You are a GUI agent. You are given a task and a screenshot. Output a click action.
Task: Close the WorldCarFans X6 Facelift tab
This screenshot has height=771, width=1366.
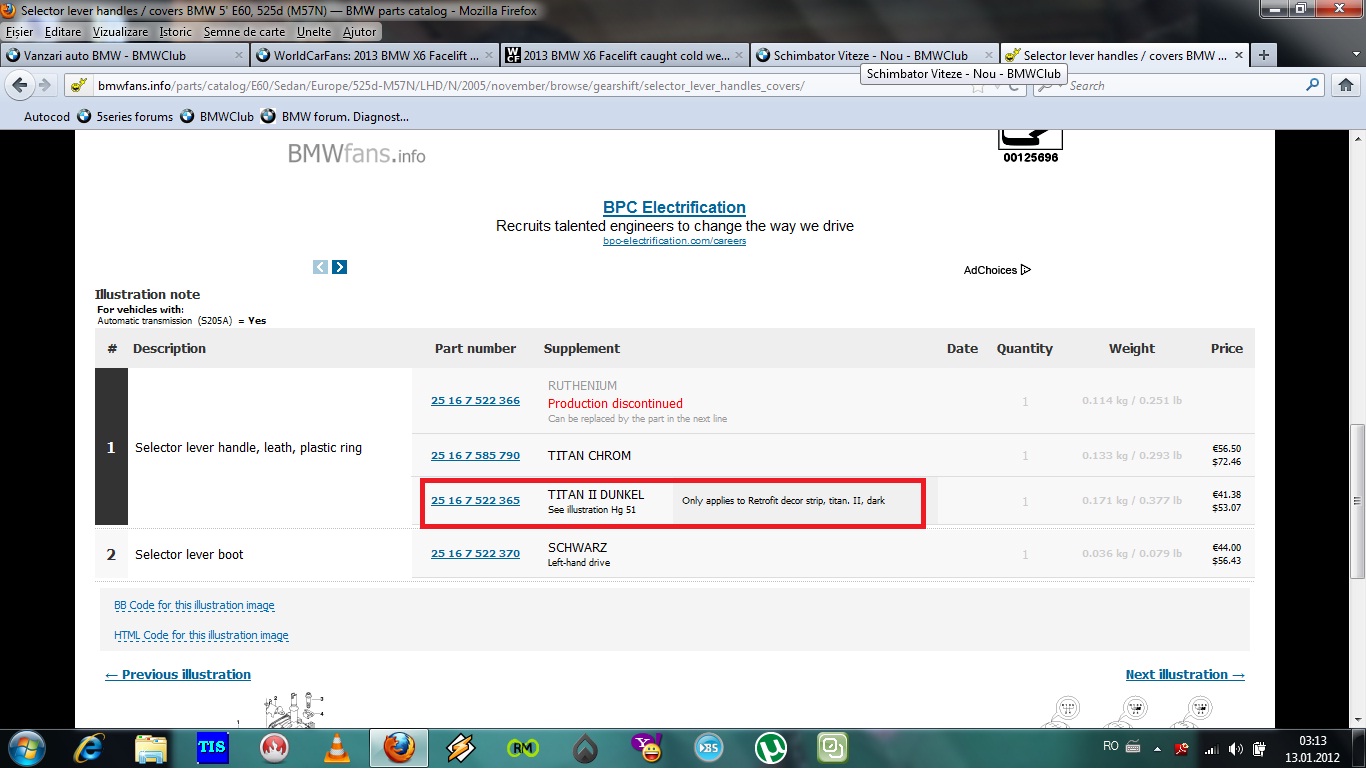(488, 56)
